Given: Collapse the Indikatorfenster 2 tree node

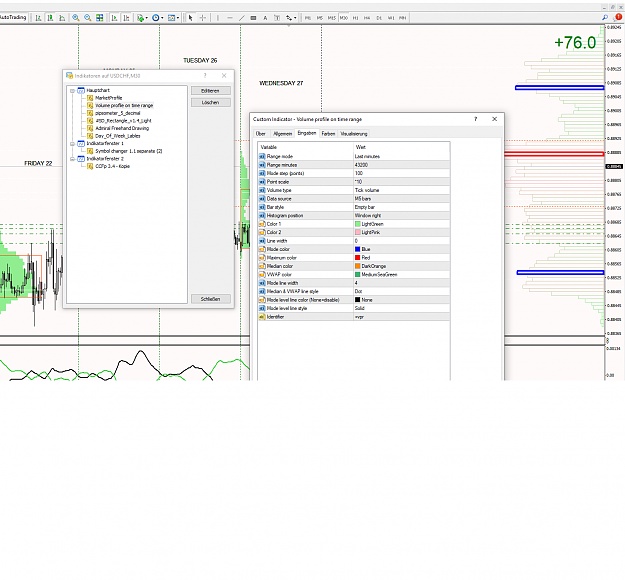Looking at the screenshot, I should [72, 159].
